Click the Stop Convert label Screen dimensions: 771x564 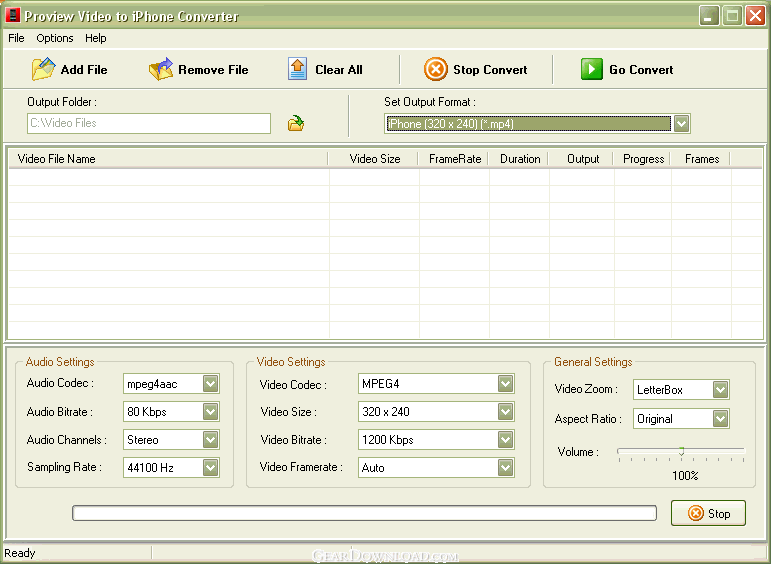(490, 70)
